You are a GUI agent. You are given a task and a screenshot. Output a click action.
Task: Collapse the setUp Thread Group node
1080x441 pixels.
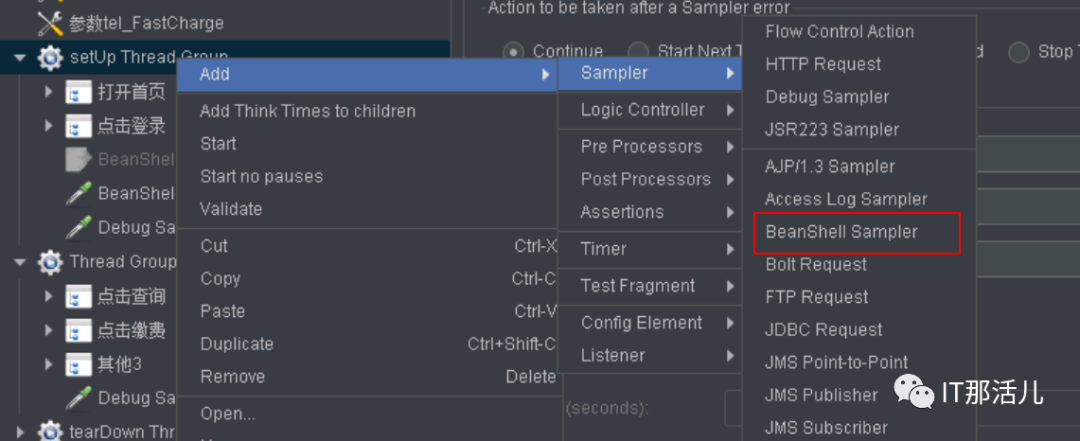tap(20, 58)
